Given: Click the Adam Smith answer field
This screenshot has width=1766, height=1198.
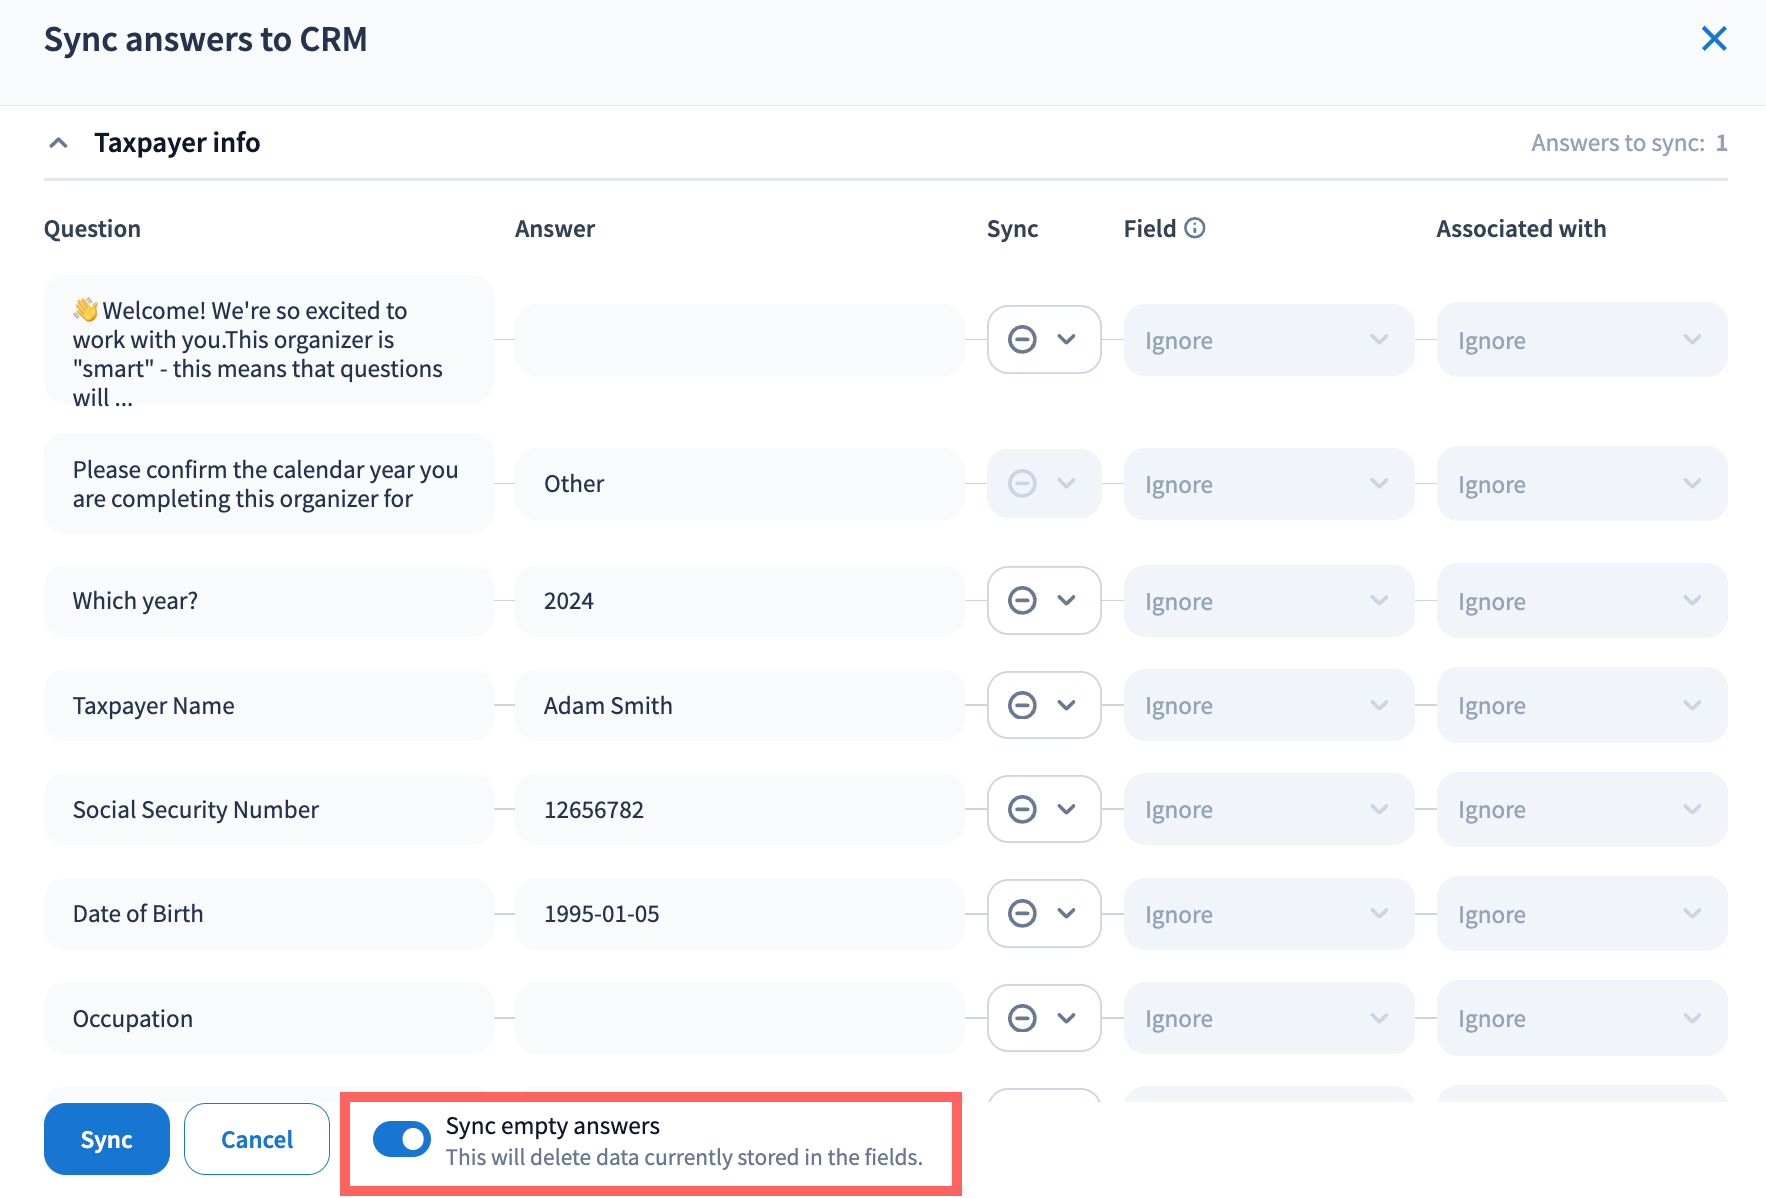Looking at the screenshot, I should coord(739,705).
